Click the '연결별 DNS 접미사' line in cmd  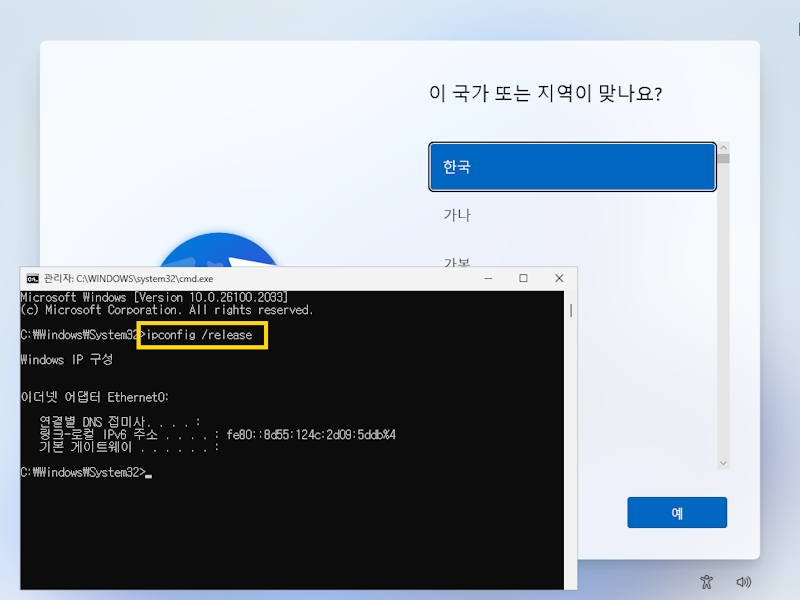coord(120,422)
